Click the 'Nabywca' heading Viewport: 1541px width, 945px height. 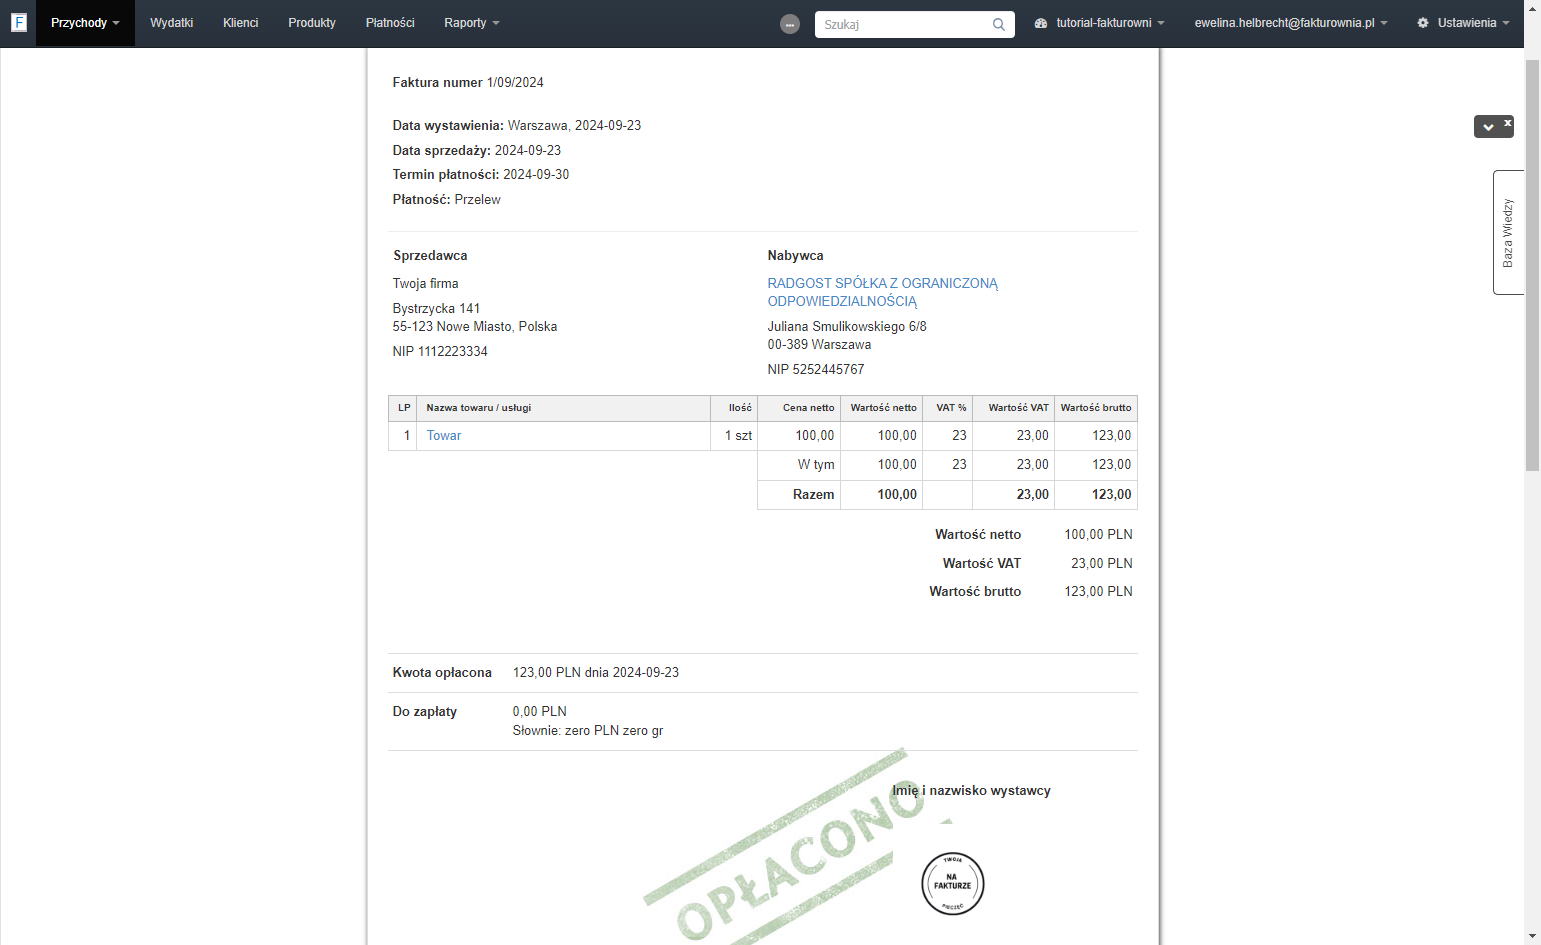(x=796, y=256)
